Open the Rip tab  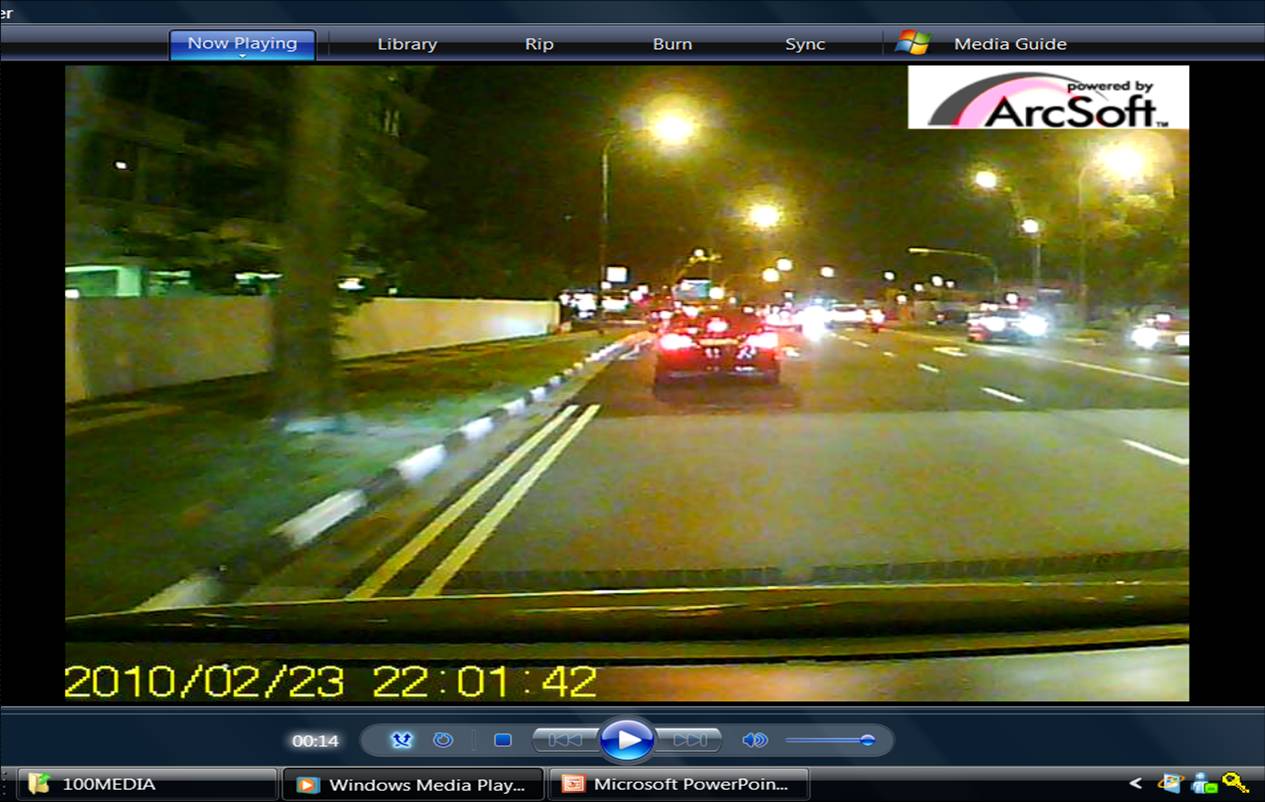point(539,44)
